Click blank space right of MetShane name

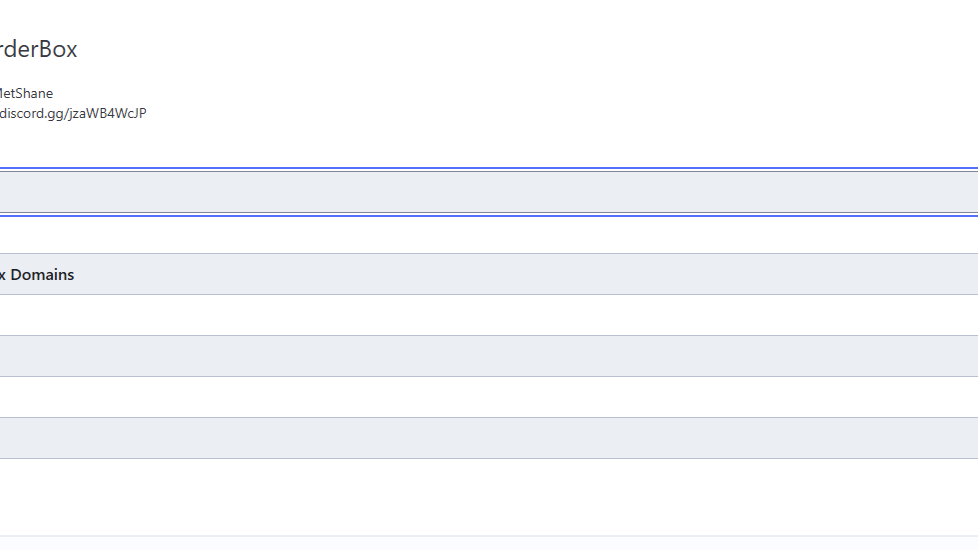tap(400, 93)
